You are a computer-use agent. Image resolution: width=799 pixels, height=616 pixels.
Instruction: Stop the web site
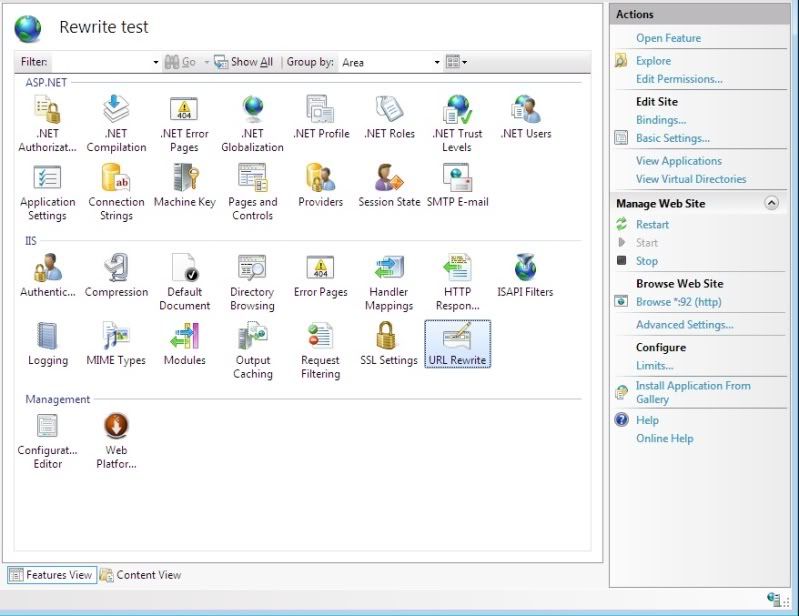point(647,261)
